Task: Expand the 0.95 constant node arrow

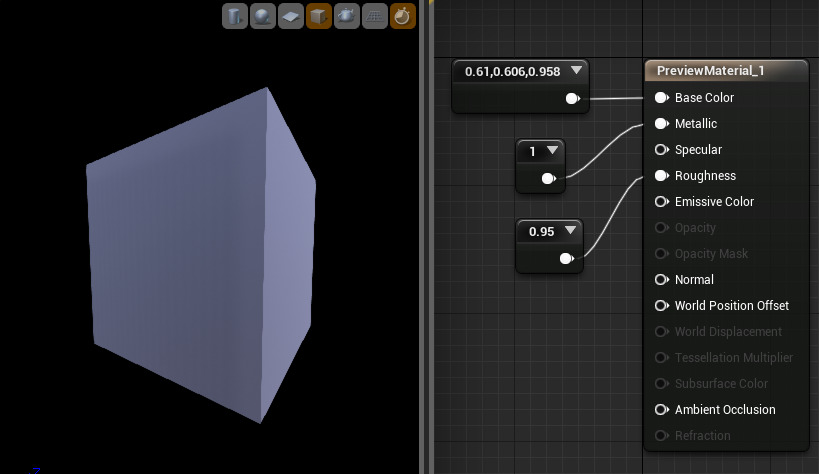Action: click(570, 231)
